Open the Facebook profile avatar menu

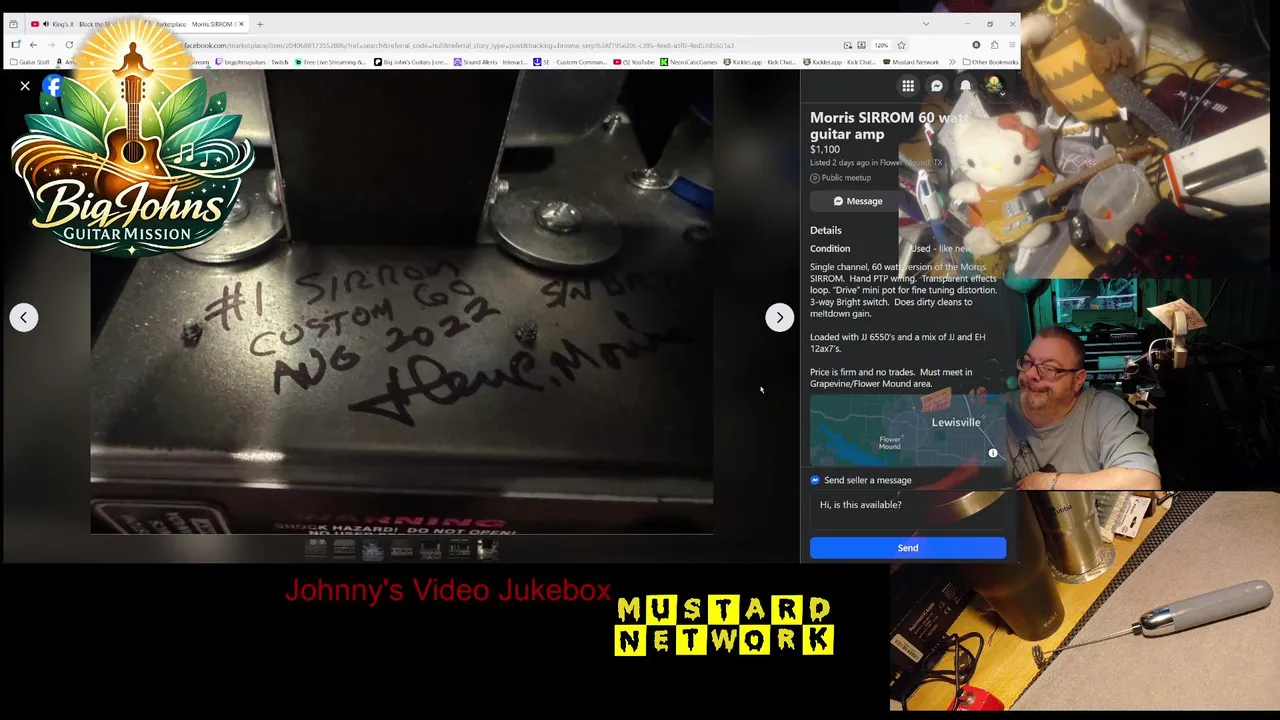pyautogui.click(x=995, y=86)
